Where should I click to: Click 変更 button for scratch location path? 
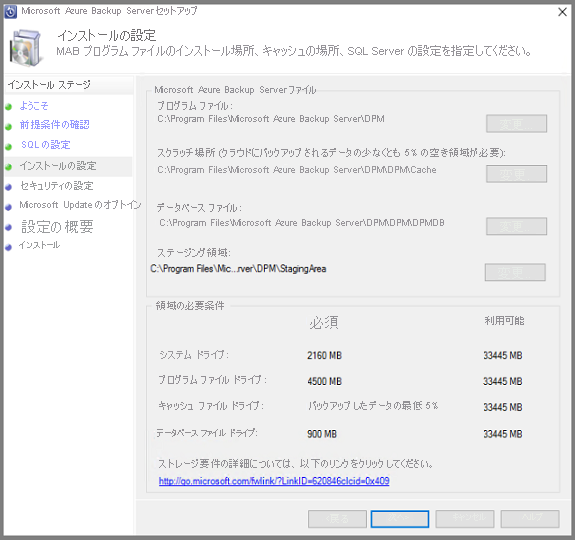516,174
